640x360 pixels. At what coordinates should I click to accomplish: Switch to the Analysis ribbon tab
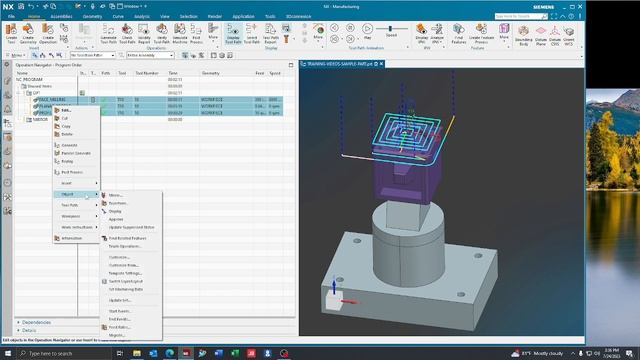142,16
